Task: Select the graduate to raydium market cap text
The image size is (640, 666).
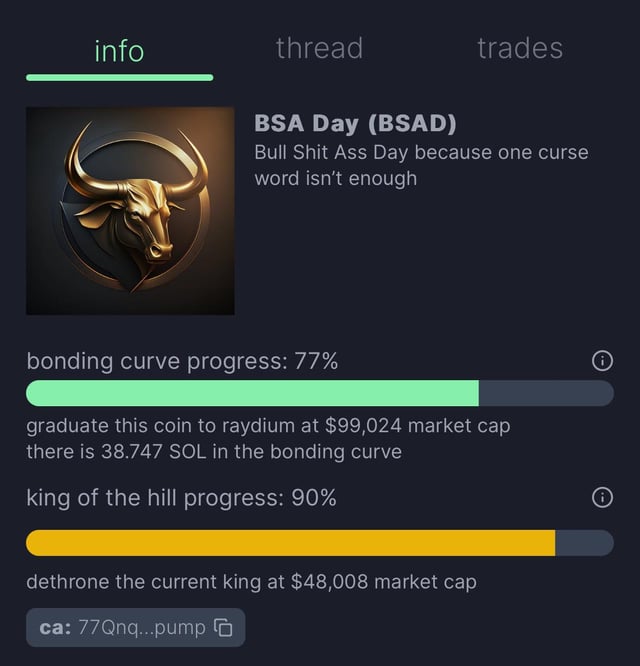Action: pyautogui.click(x=268, y=426)
